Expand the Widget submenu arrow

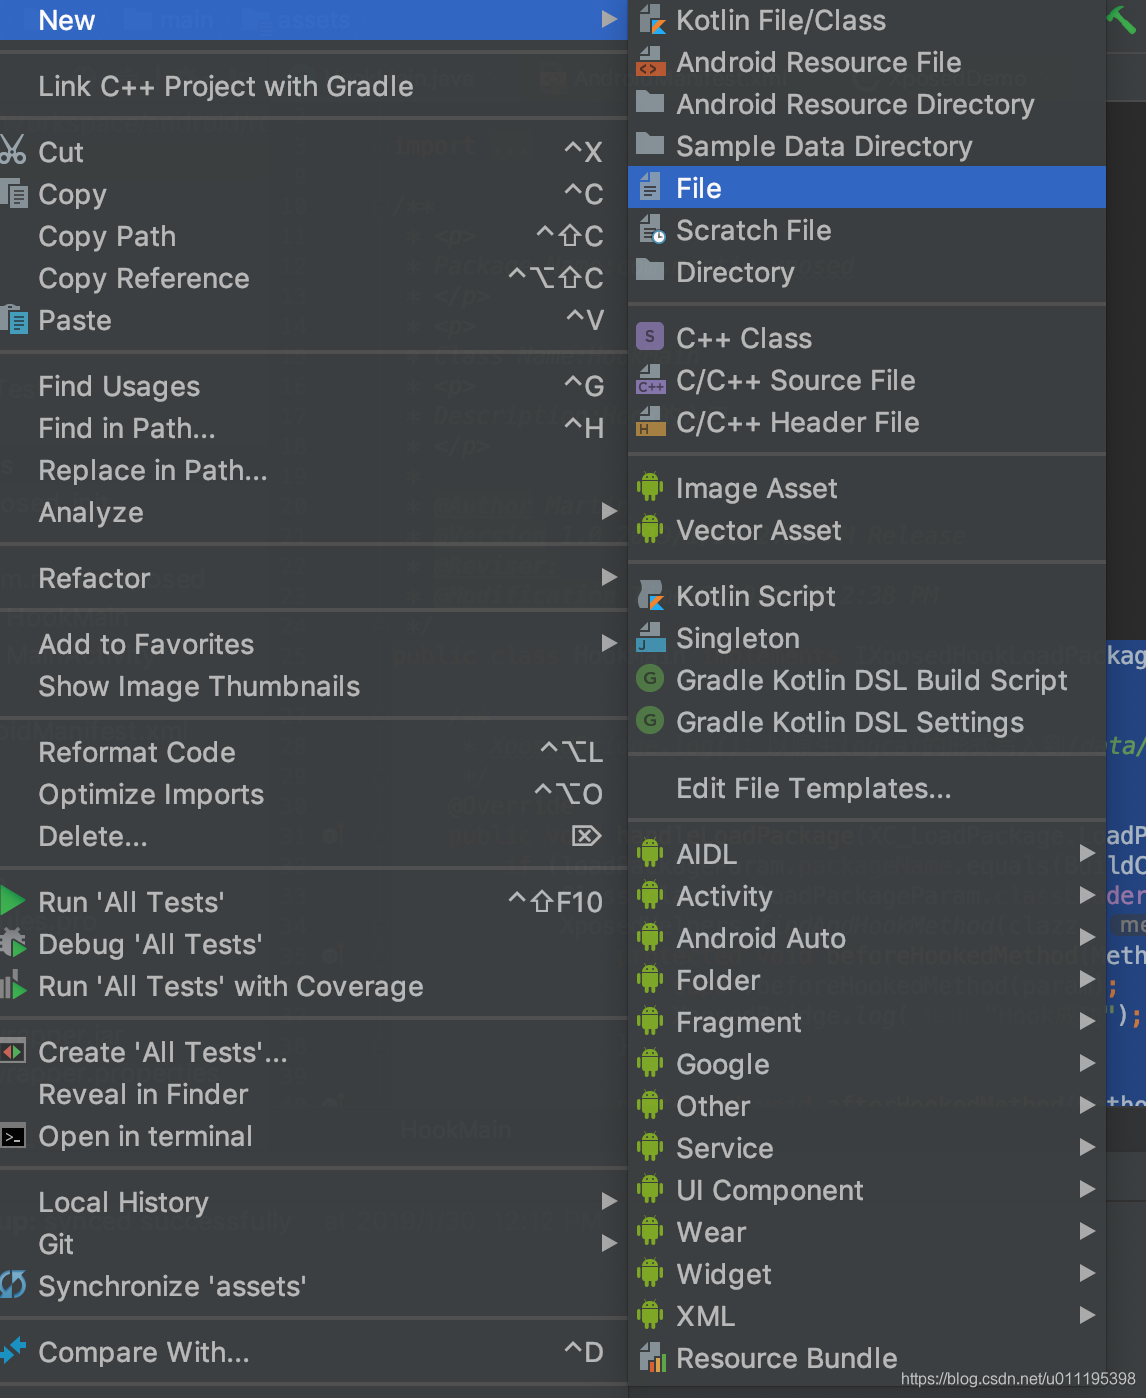click(1087, 1273)
